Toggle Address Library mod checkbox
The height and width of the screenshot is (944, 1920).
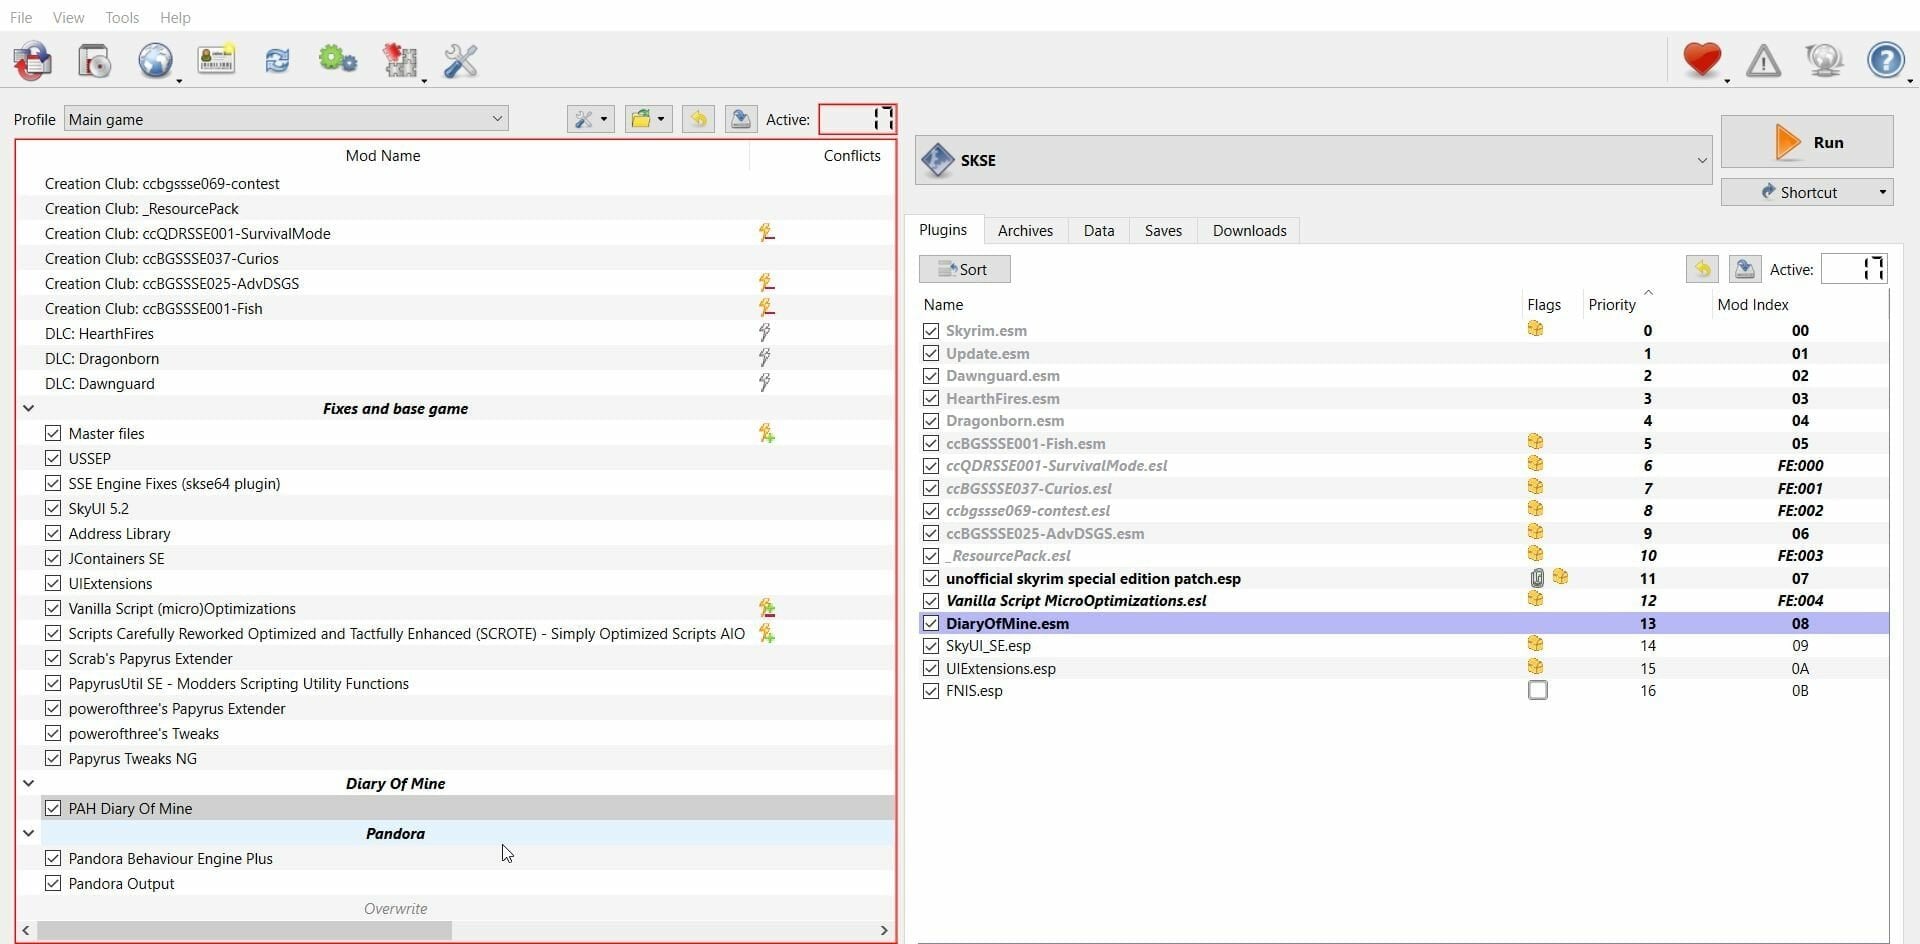click(x=53, y=533)
